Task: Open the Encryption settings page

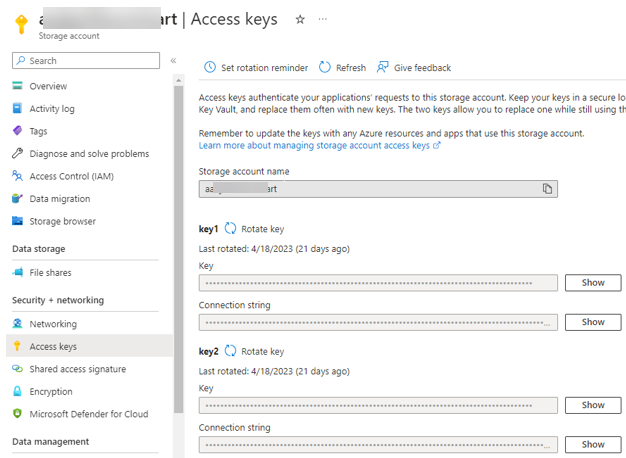Action: pyautogui.click(x=51, y=392)
